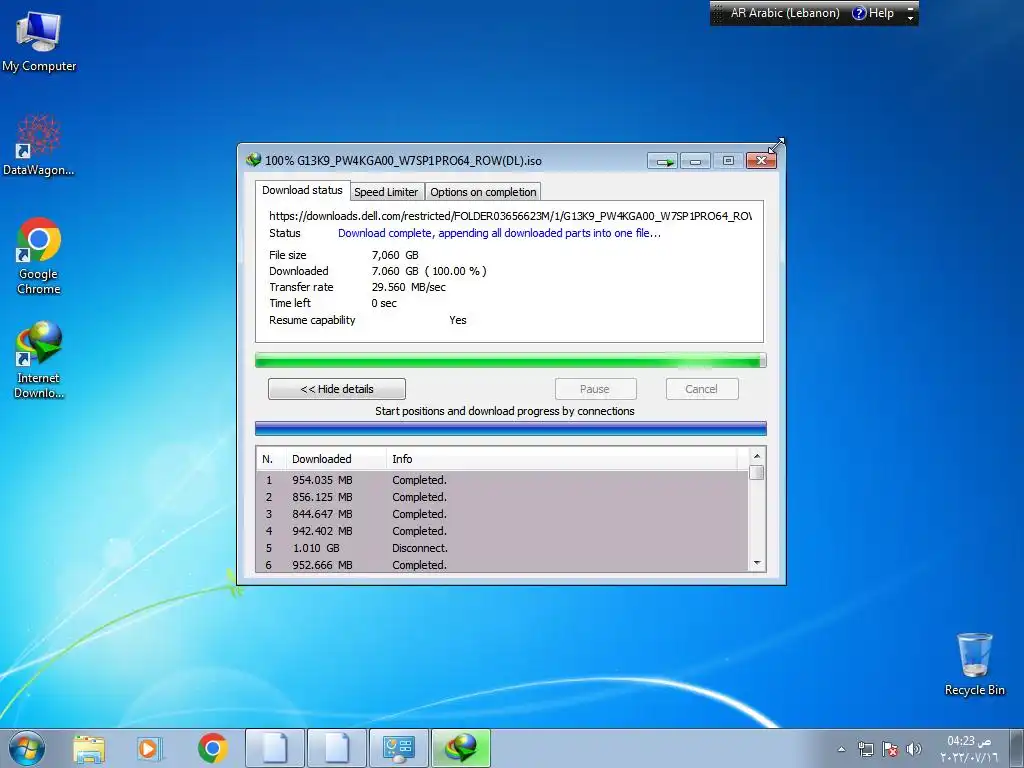
Task: Click the File size value 7,060 GB
Action: click(395, 255)
